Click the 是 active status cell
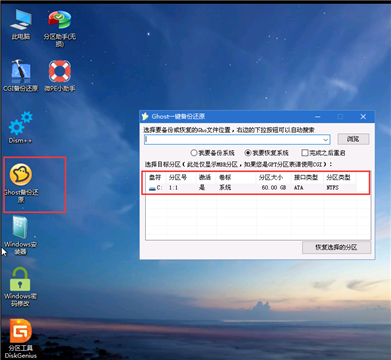Screen dimensions: 391x360 pos(202,188)
